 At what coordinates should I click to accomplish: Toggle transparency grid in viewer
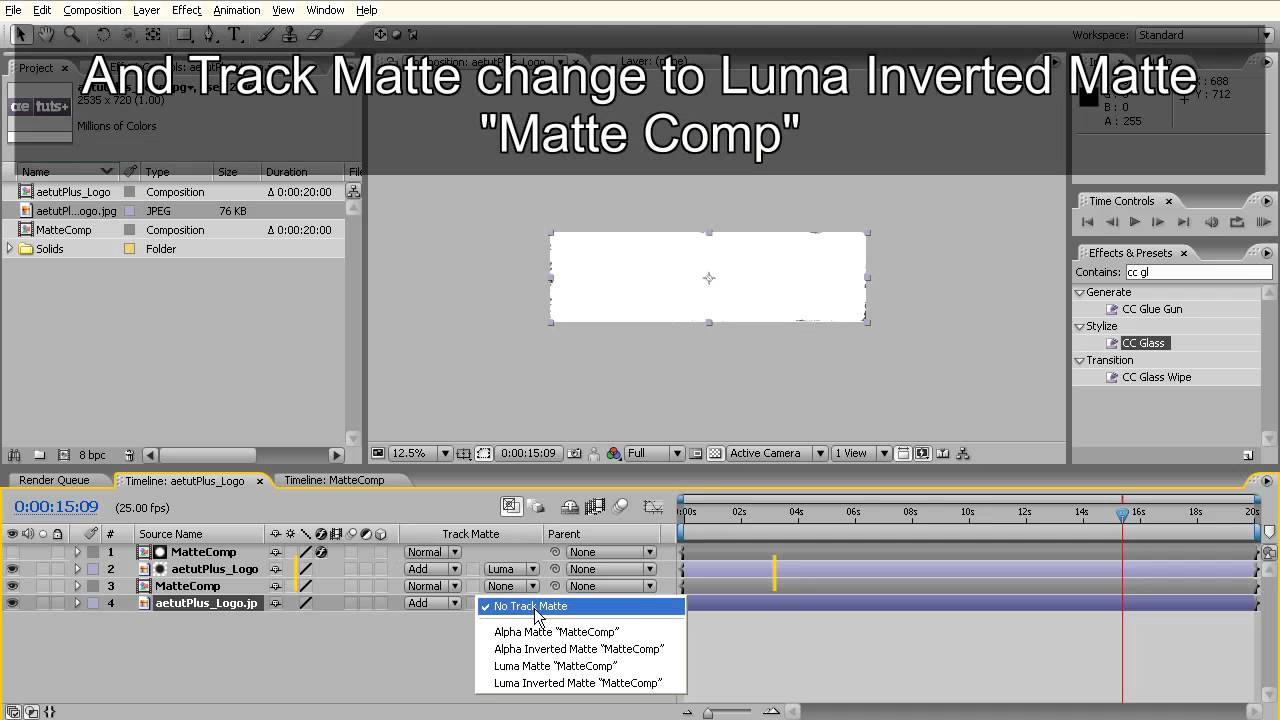[715, 453]
